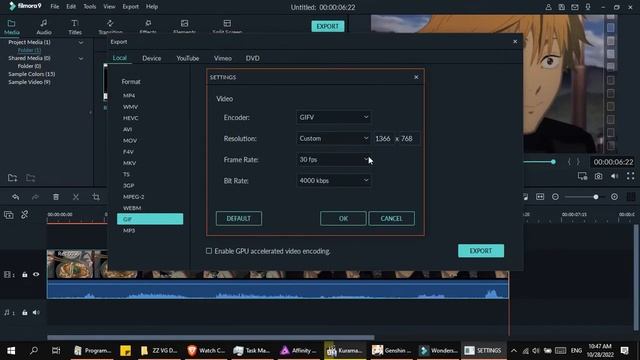
Task: Open the Windows Start menu
Action: 11,350
